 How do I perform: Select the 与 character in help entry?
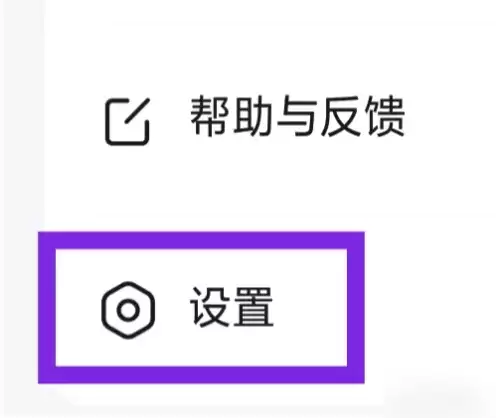[x=296, y=116]
